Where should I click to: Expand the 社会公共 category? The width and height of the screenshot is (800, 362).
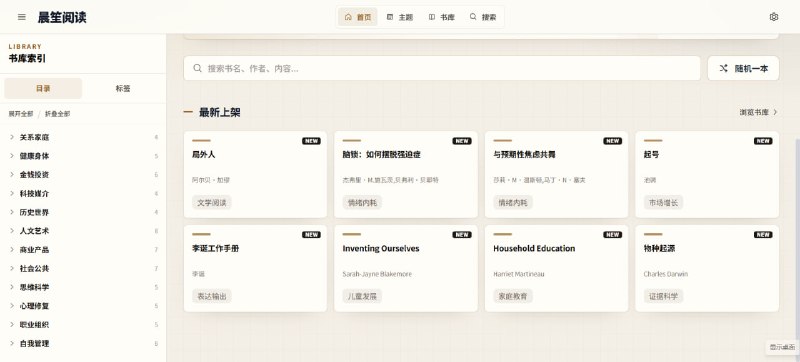point(83,269)
